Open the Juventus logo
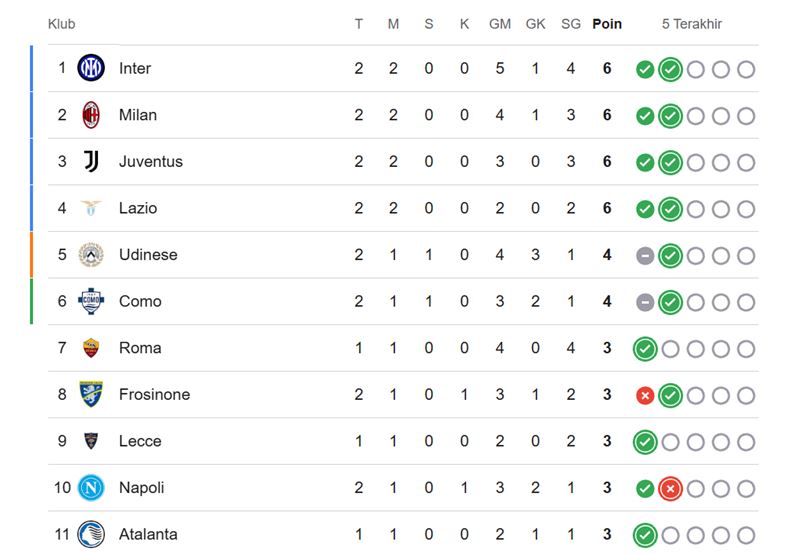The height and width of the screenshot is (554, 803). pos(91,161)
